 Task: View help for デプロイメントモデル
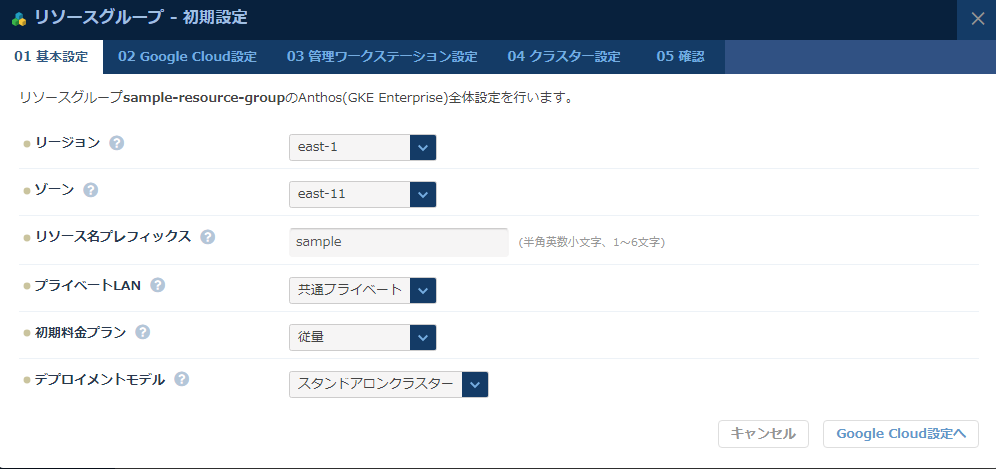point(182,379)
